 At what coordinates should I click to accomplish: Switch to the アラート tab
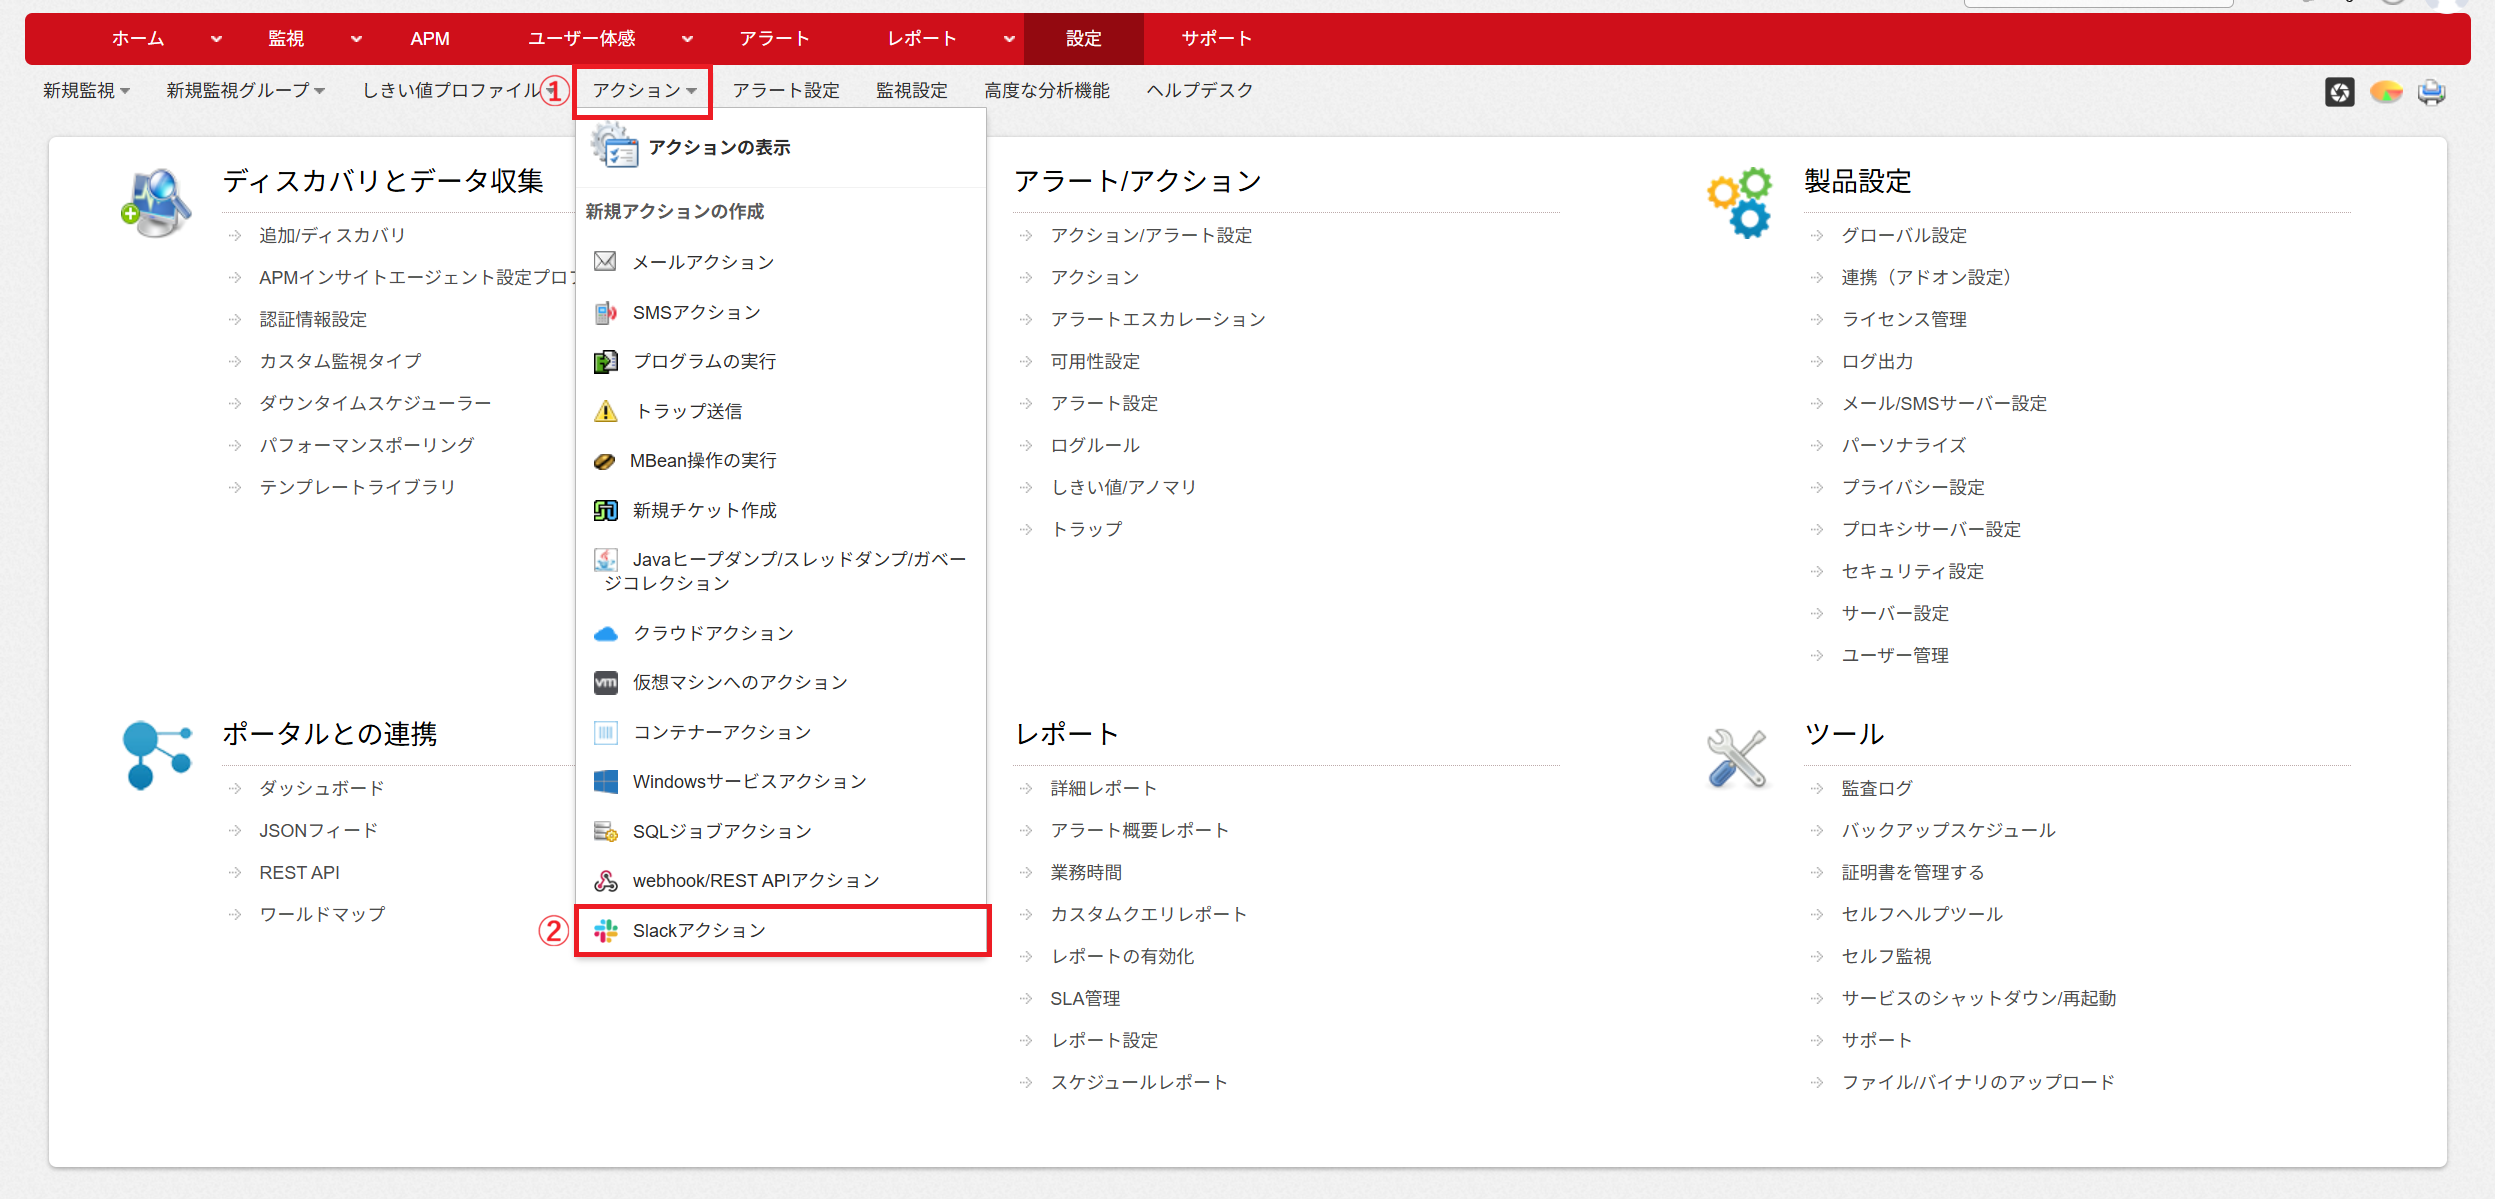point(774,39)
